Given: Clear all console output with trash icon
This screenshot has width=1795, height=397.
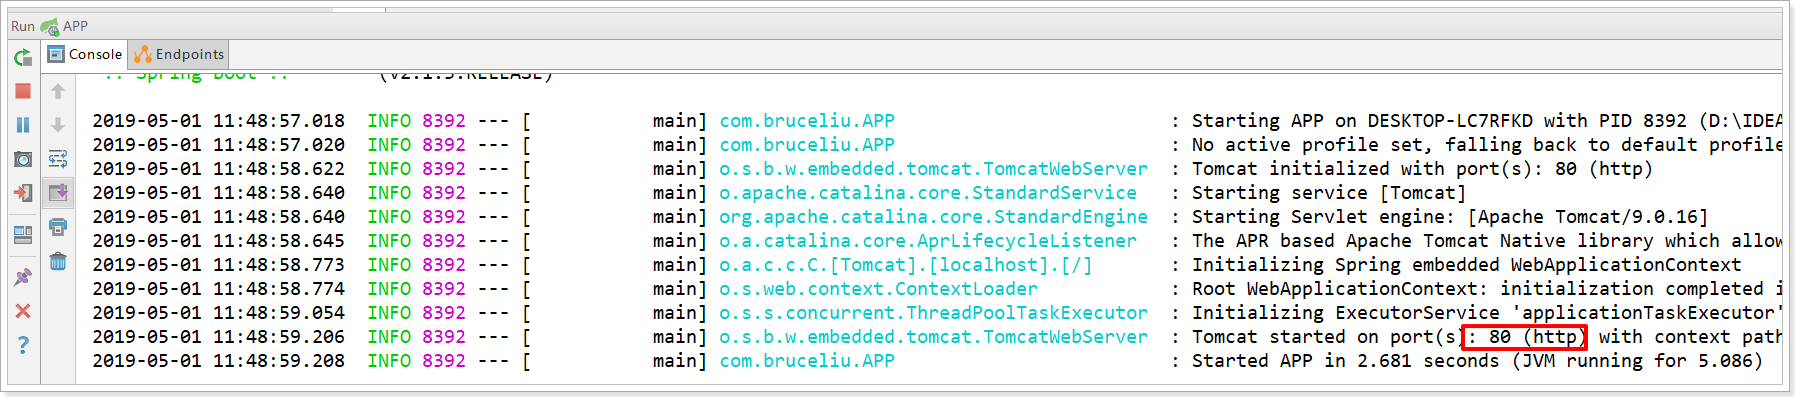Looking at the screenshot, I should [58, 261].
